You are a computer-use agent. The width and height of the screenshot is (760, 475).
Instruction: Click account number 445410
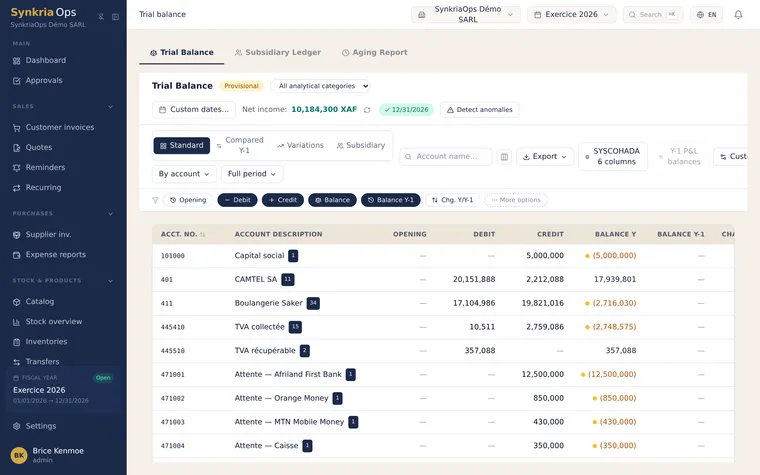pyautogui.click(x=173, y=327)
